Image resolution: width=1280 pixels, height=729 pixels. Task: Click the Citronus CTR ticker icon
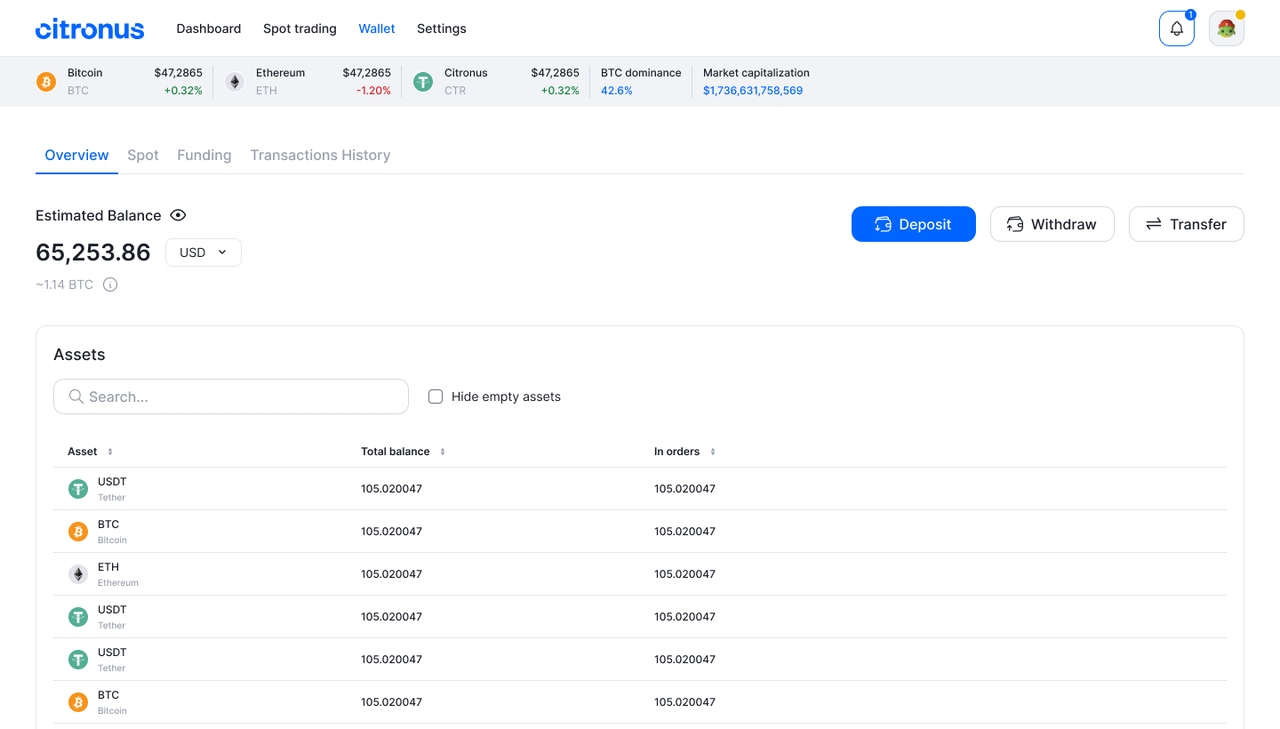423,82
